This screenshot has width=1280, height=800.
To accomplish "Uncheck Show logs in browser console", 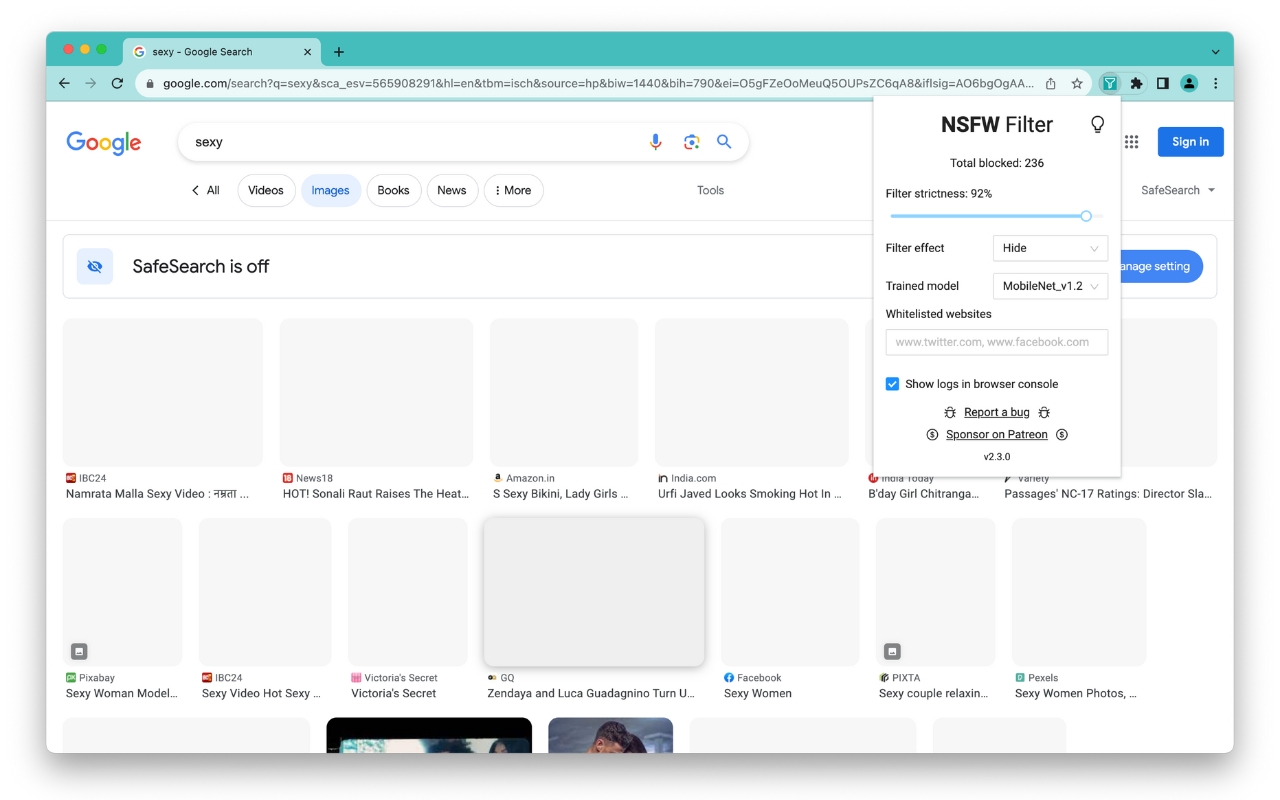I will click(x=892, y=384).
